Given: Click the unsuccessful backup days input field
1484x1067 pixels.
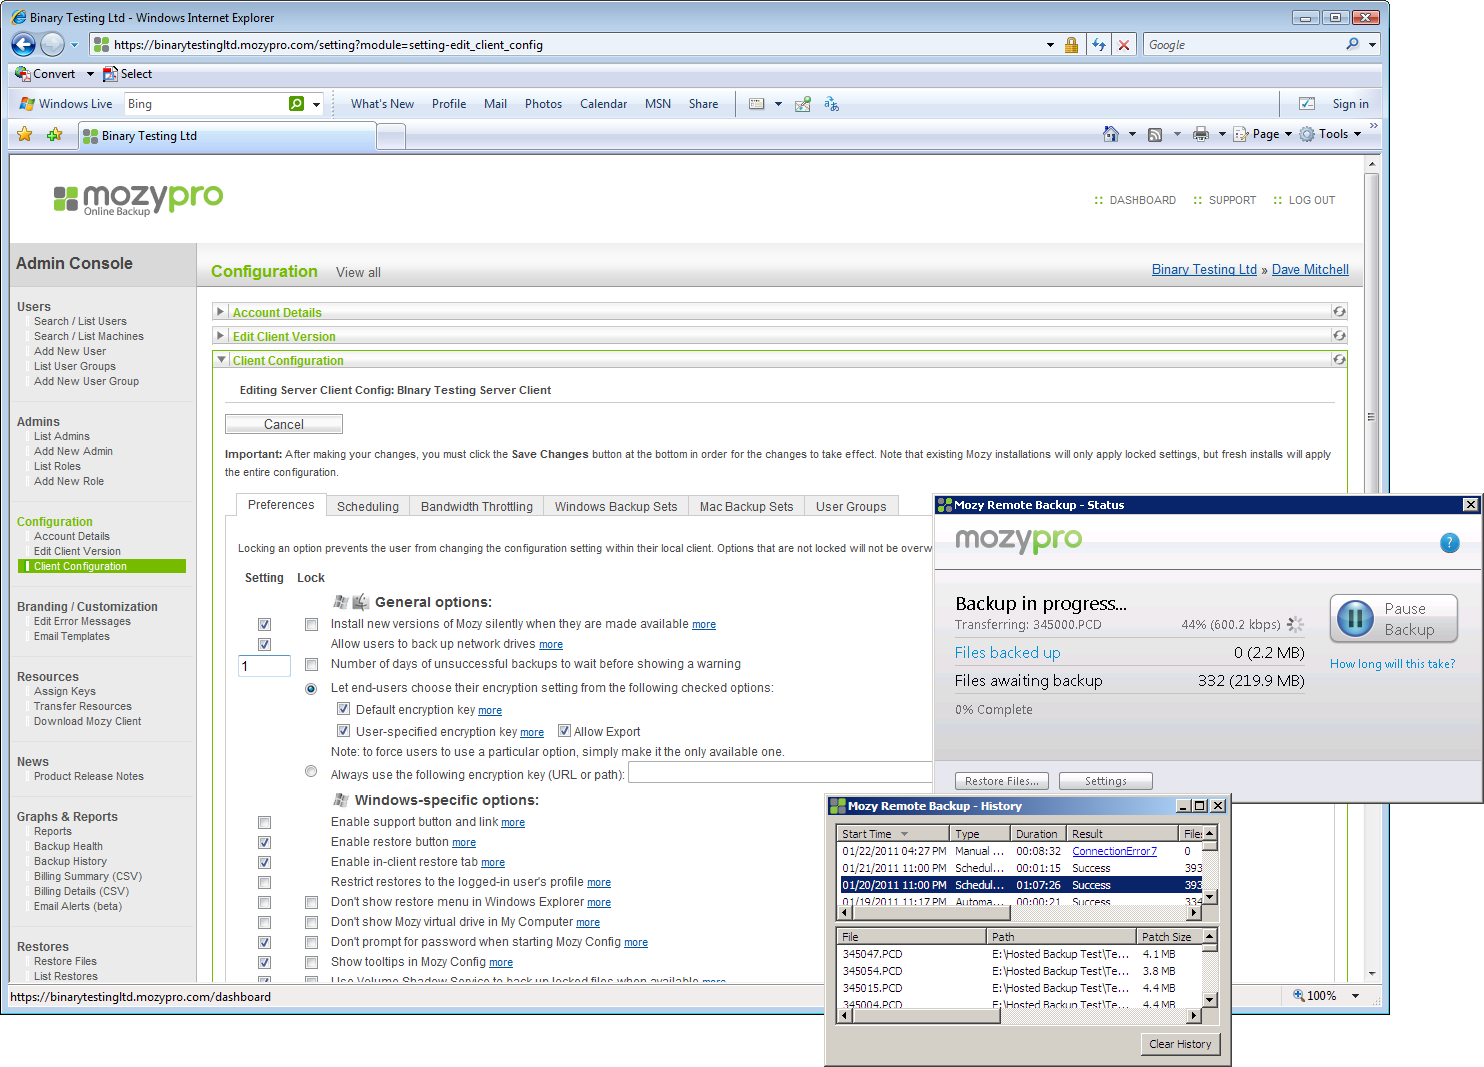Looking at the screenshot, I should [x=264, y=666].
